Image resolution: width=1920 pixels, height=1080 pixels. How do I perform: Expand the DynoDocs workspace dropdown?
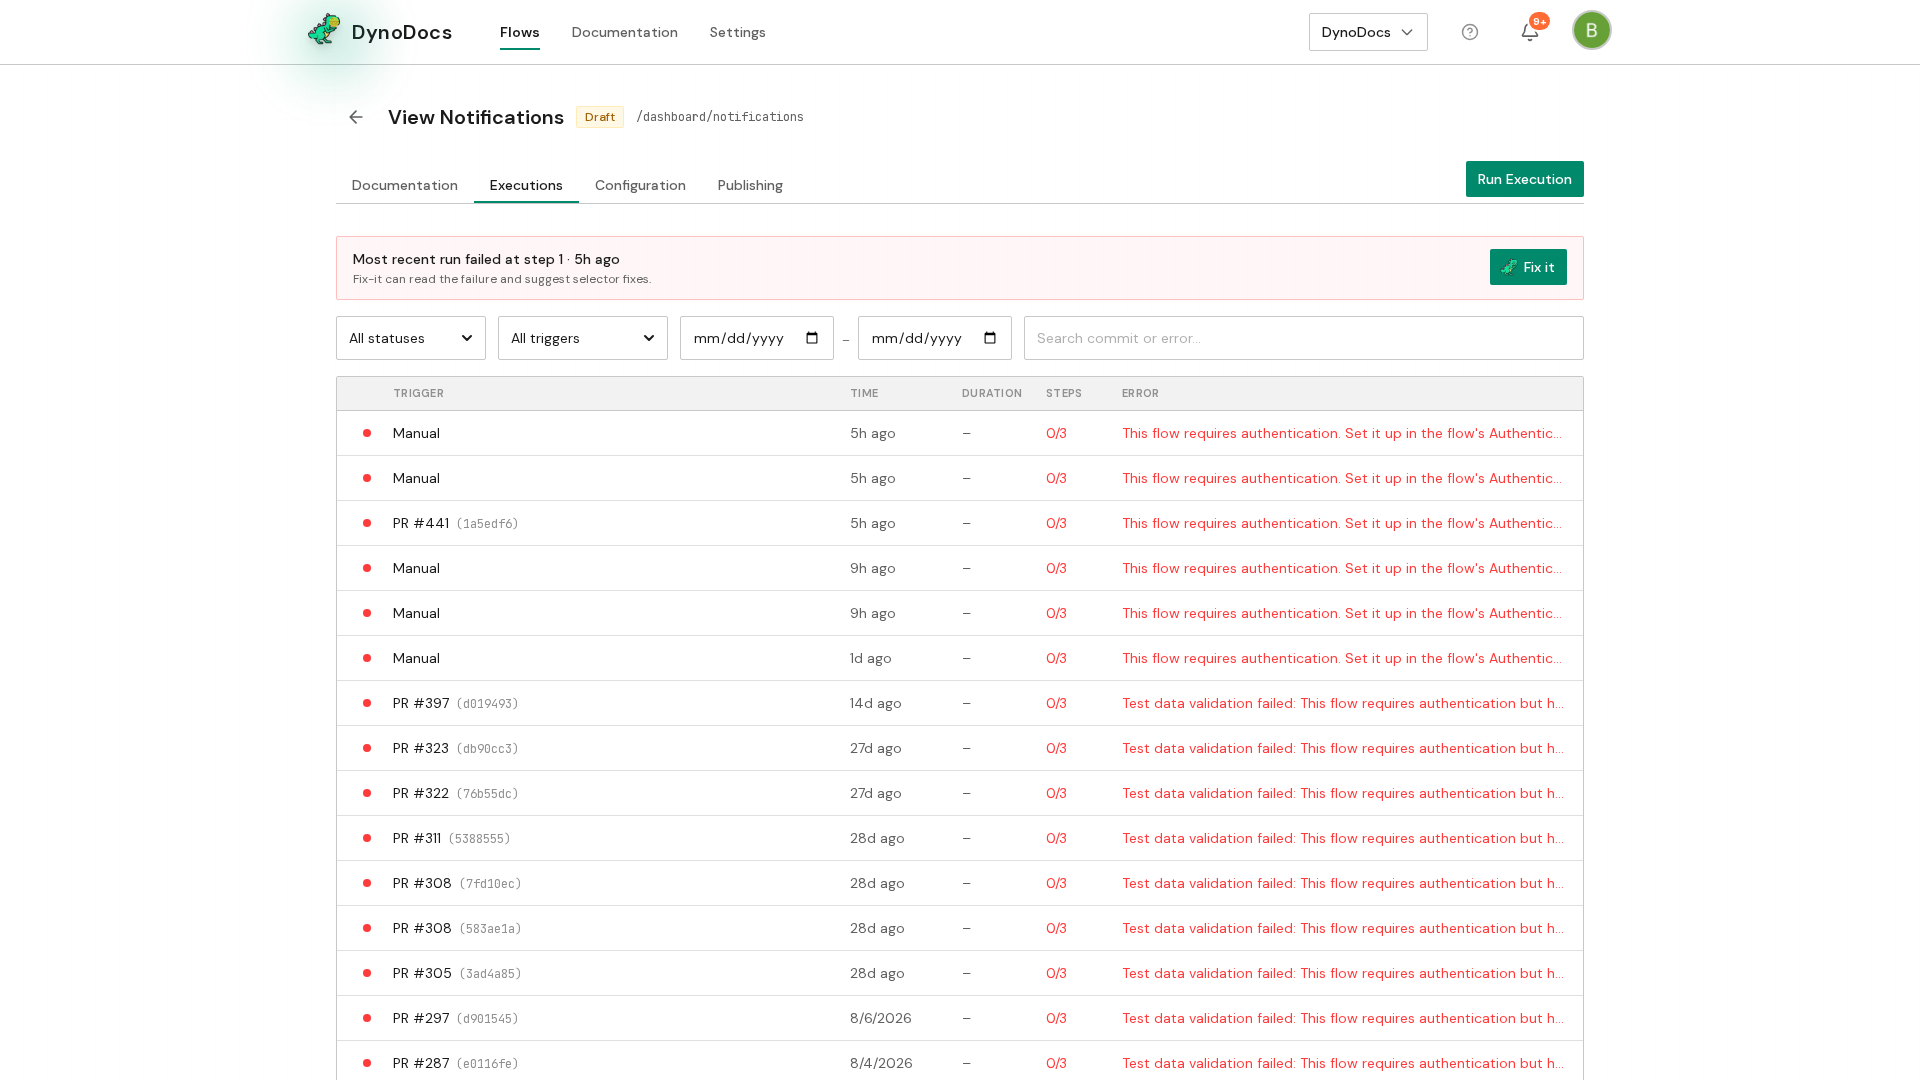1368,32
